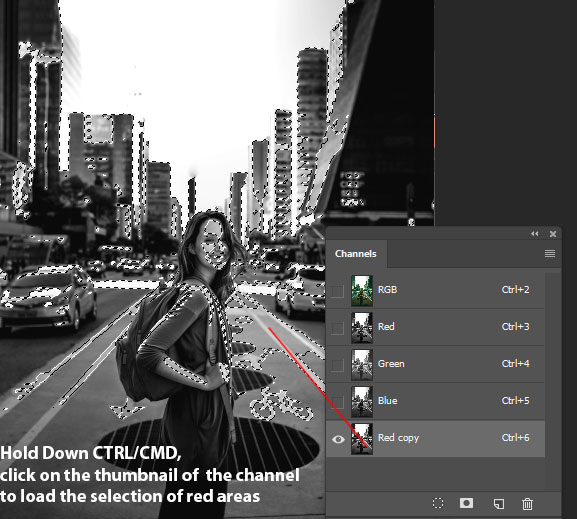
Task: Toggle visibility of the Red channel
Action: (x=337, y=328)
